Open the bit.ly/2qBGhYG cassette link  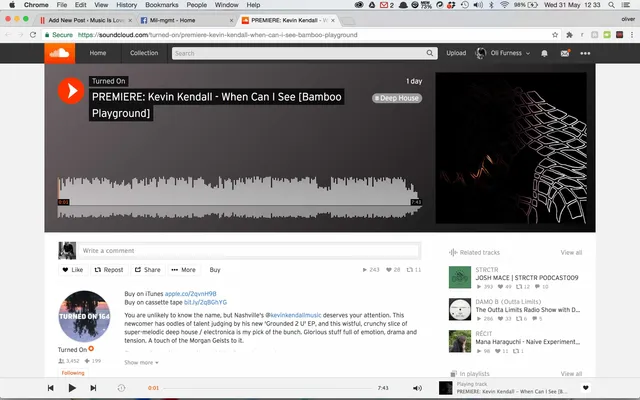coord(205,302)
